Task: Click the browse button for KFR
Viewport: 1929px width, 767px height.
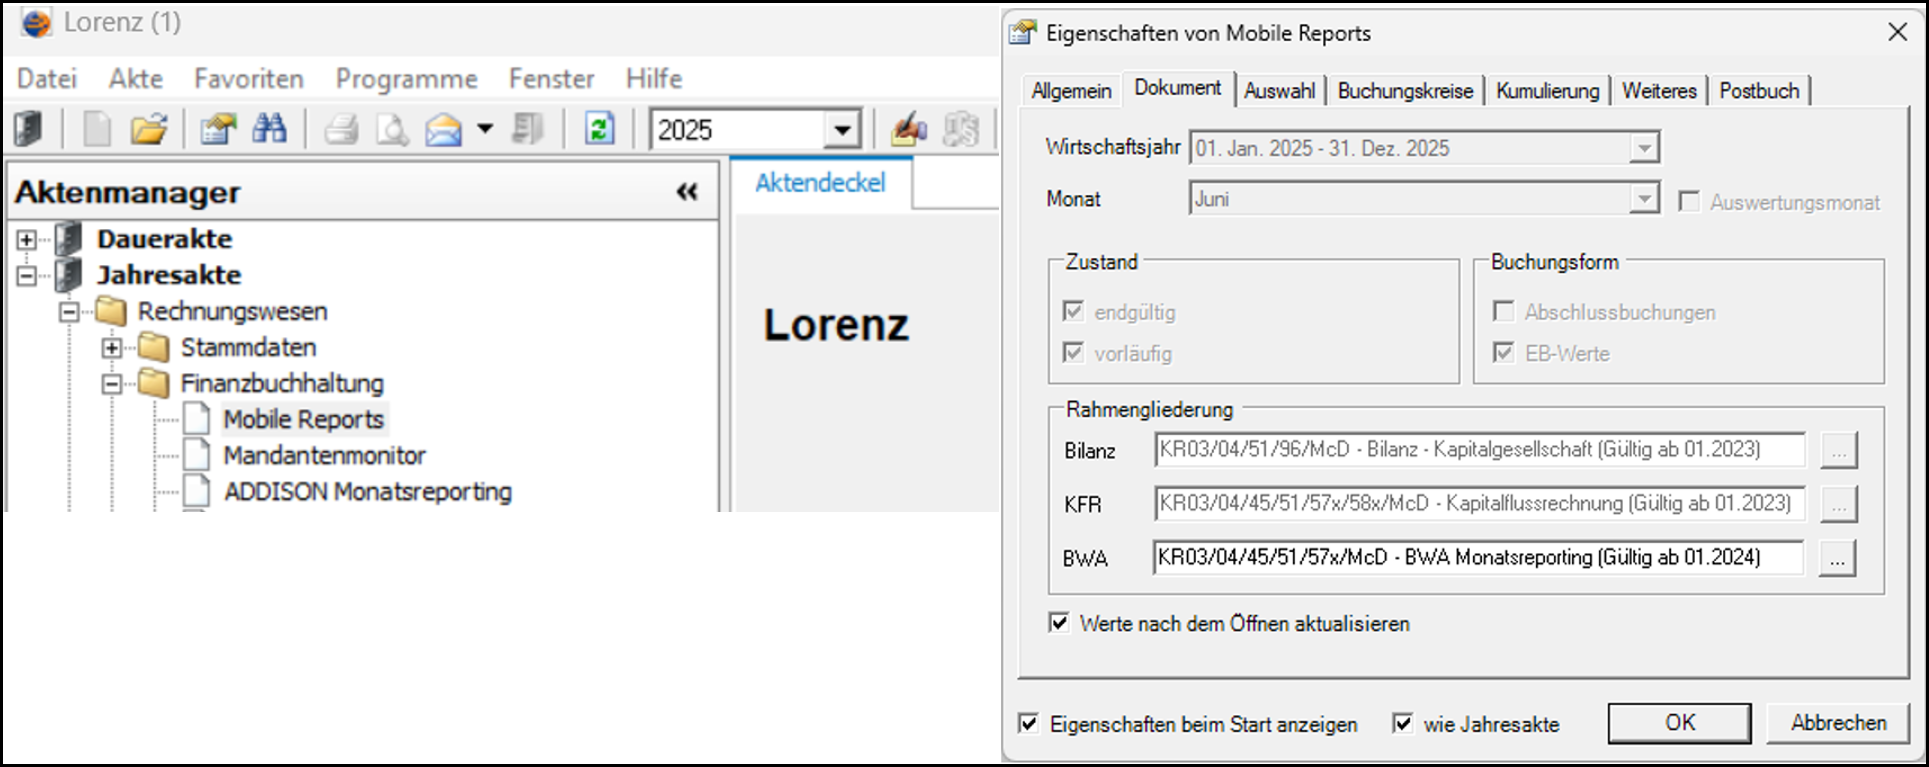Action: click(x=1838, y=504)
